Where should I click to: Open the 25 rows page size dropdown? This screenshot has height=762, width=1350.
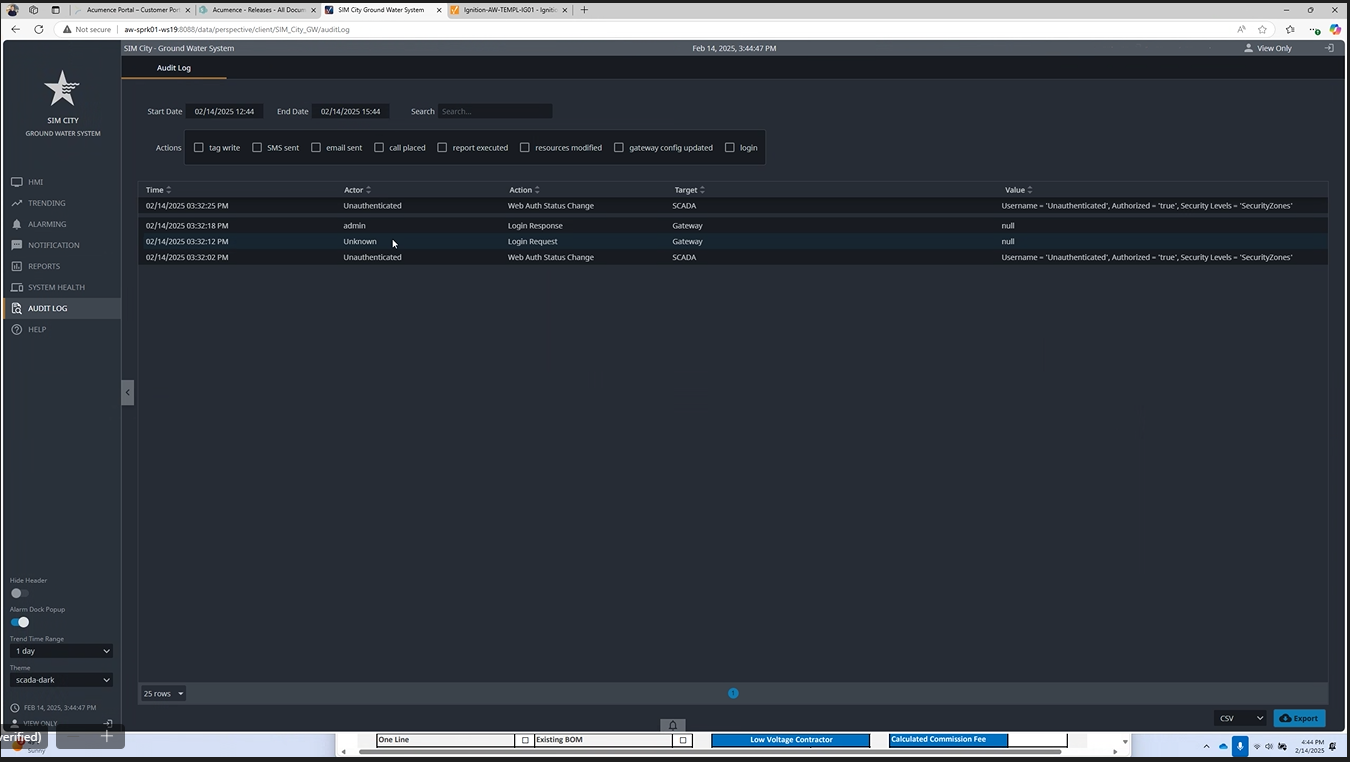pos(163,693)
